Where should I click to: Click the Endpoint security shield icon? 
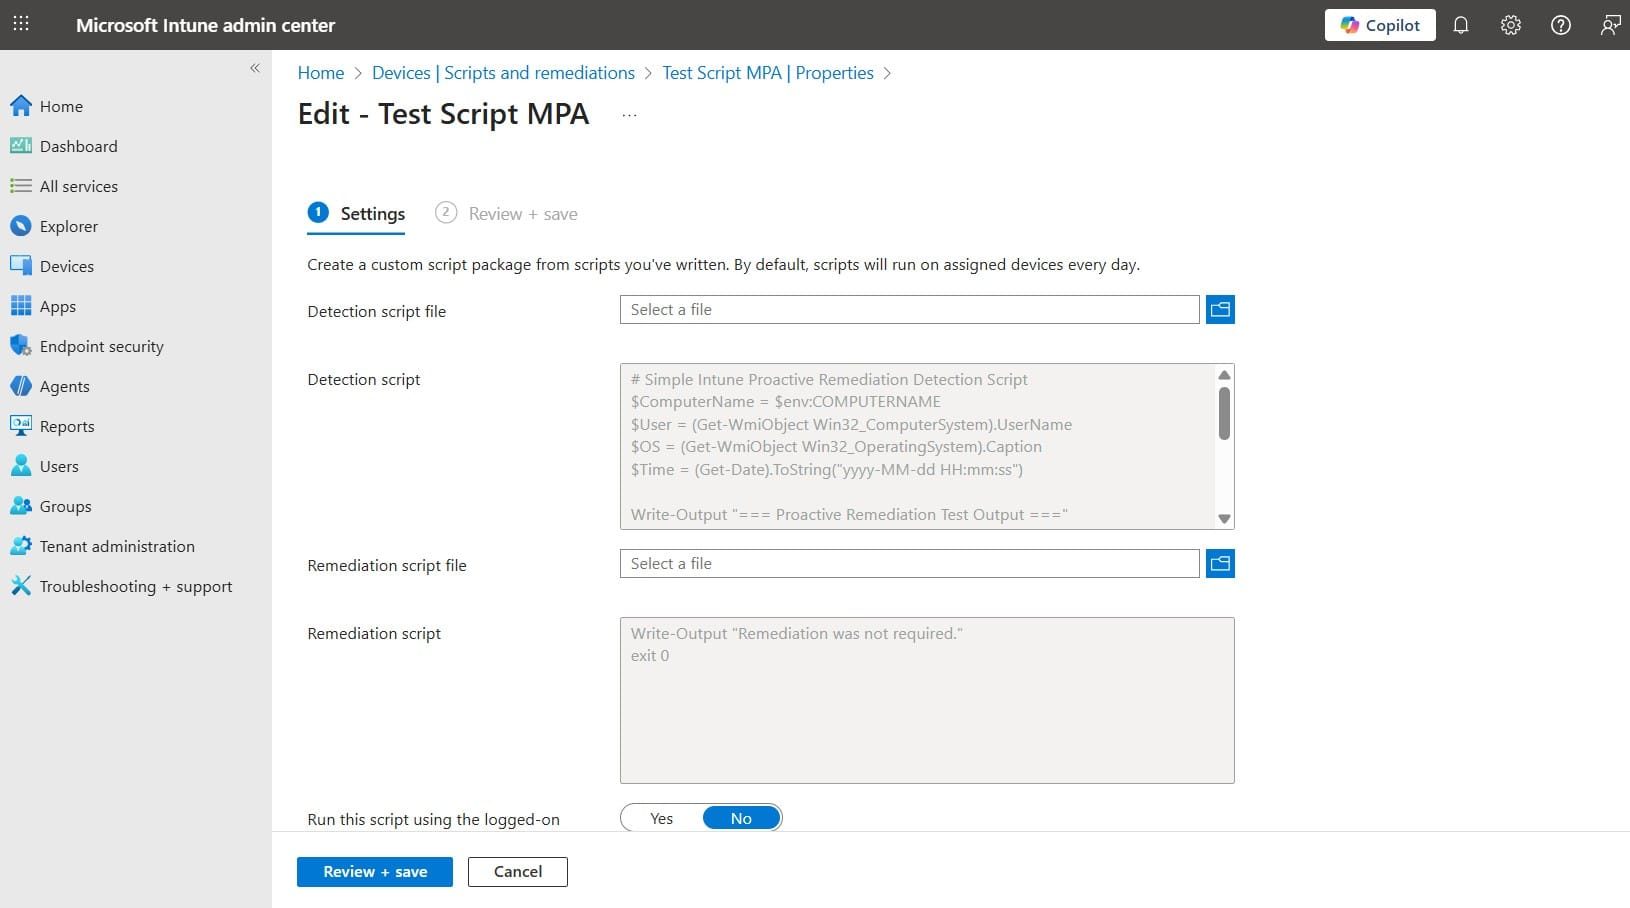(21, 346)
